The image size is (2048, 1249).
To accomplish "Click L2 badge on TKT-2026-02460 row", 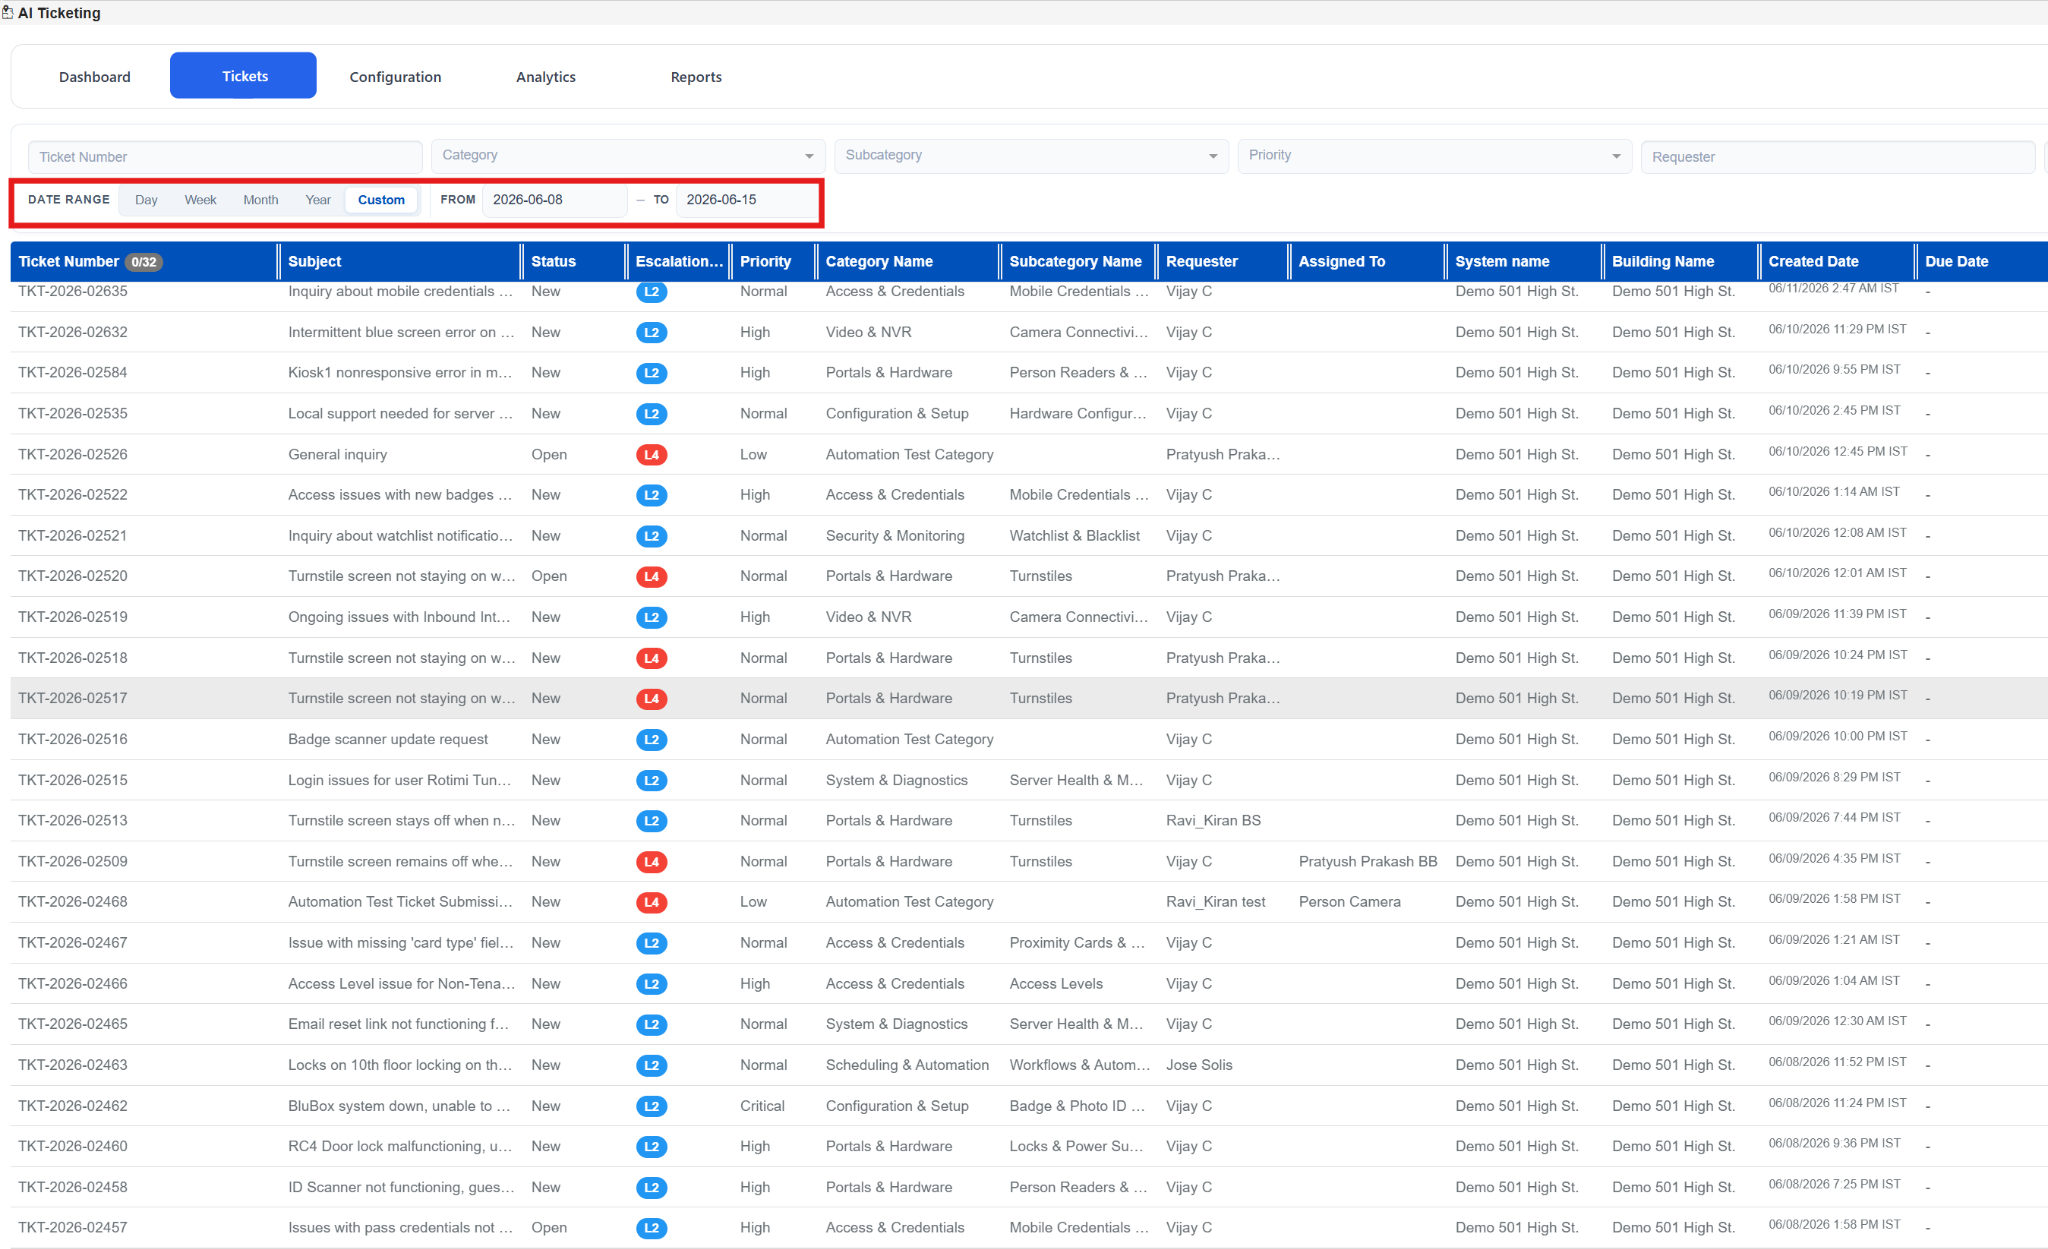I will pos(651,1147).
